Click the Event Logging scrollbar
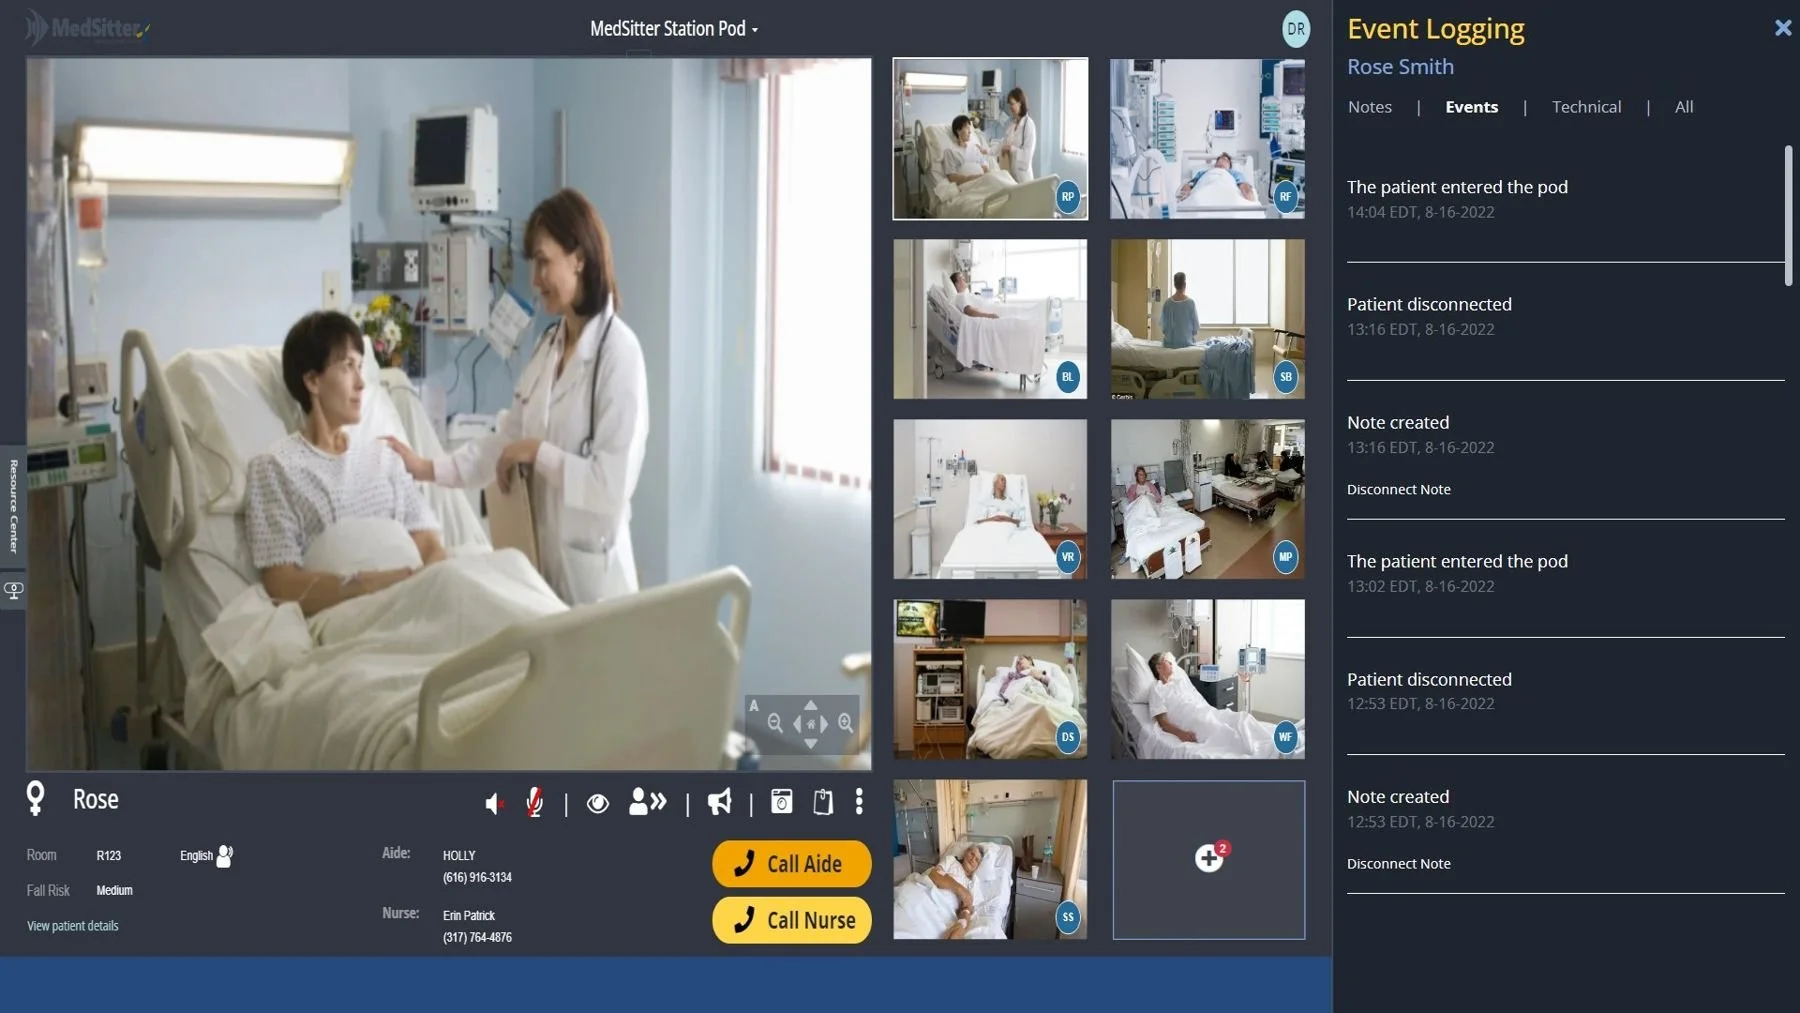Image resolution: width=1800 pixels, height=1013 pixels. (1788, 215)
